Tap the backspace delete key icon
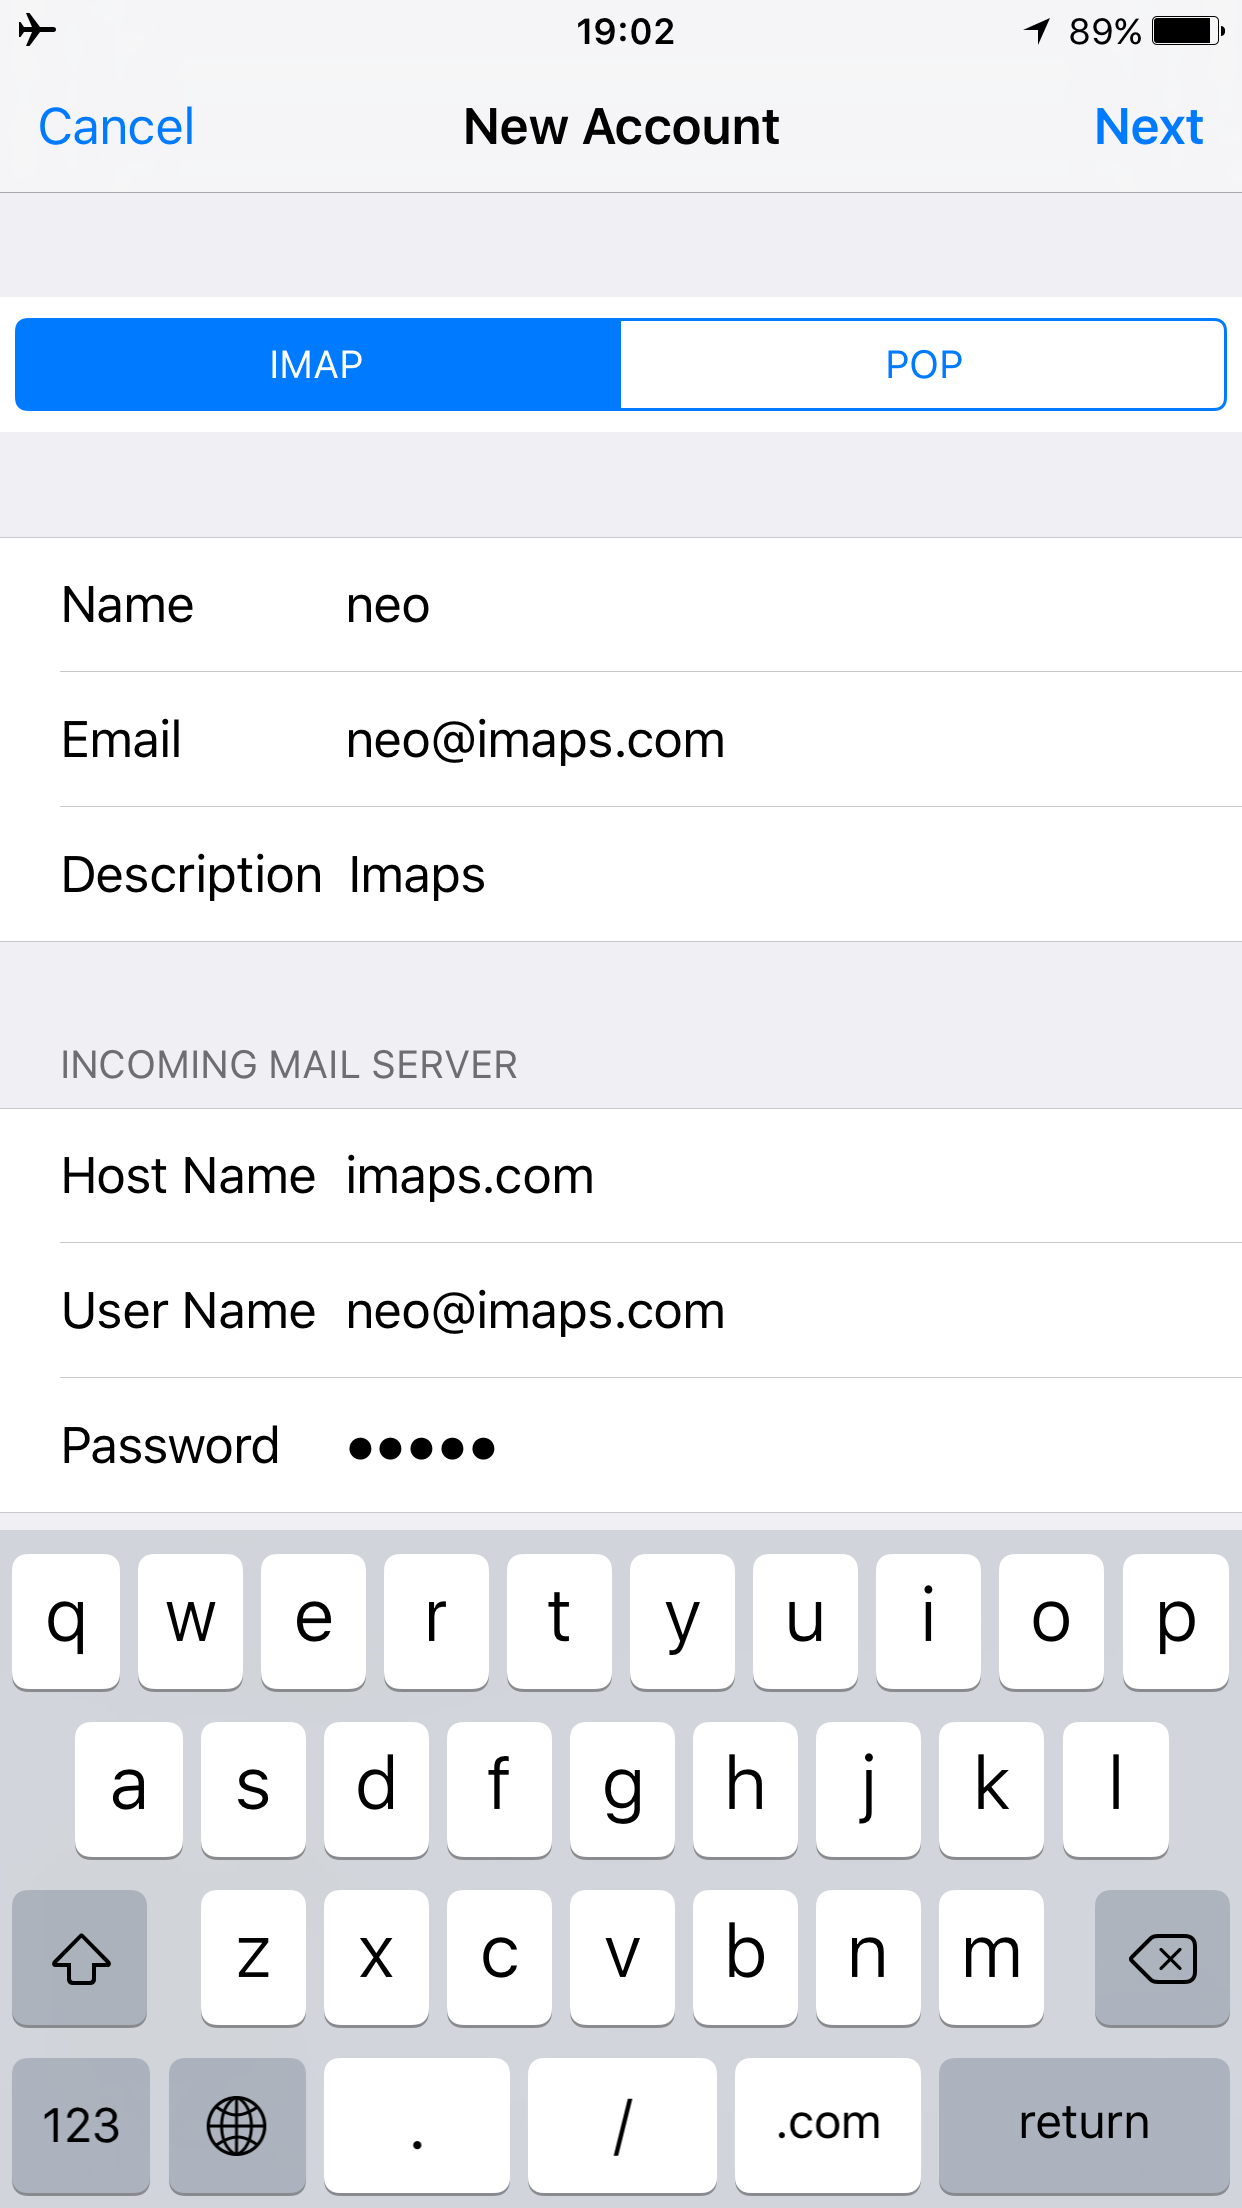Screen dimensions: 1242x2208 coord(1162,1958)
